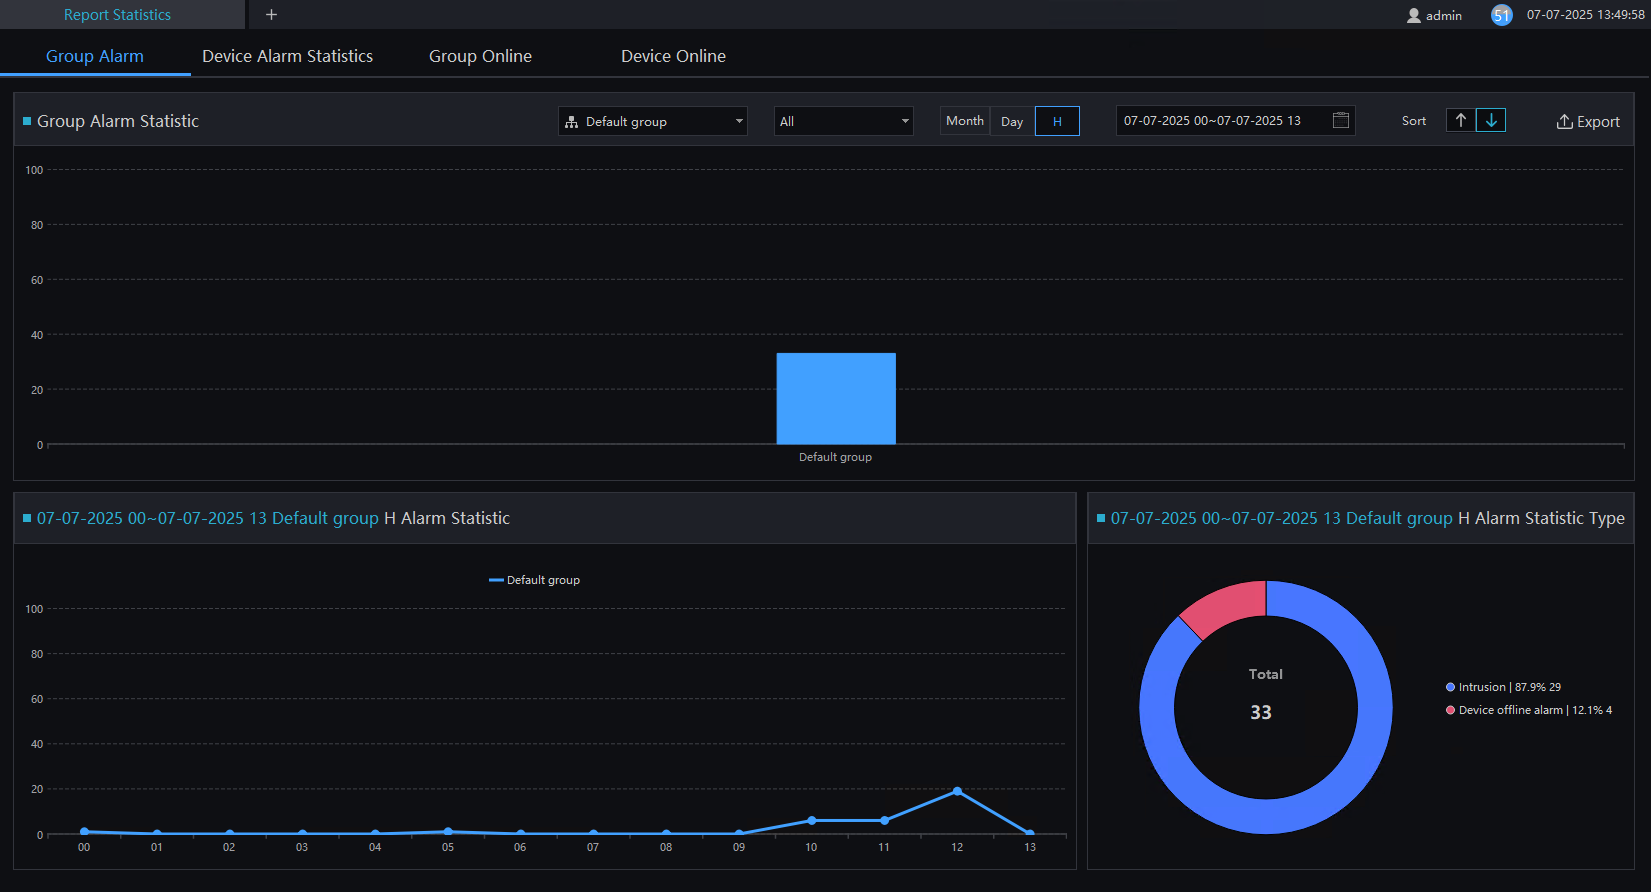Select the Day granularity toggle
This screenshot has width=1651, height=892.
pyautogui.click(x=1012, y=121)
